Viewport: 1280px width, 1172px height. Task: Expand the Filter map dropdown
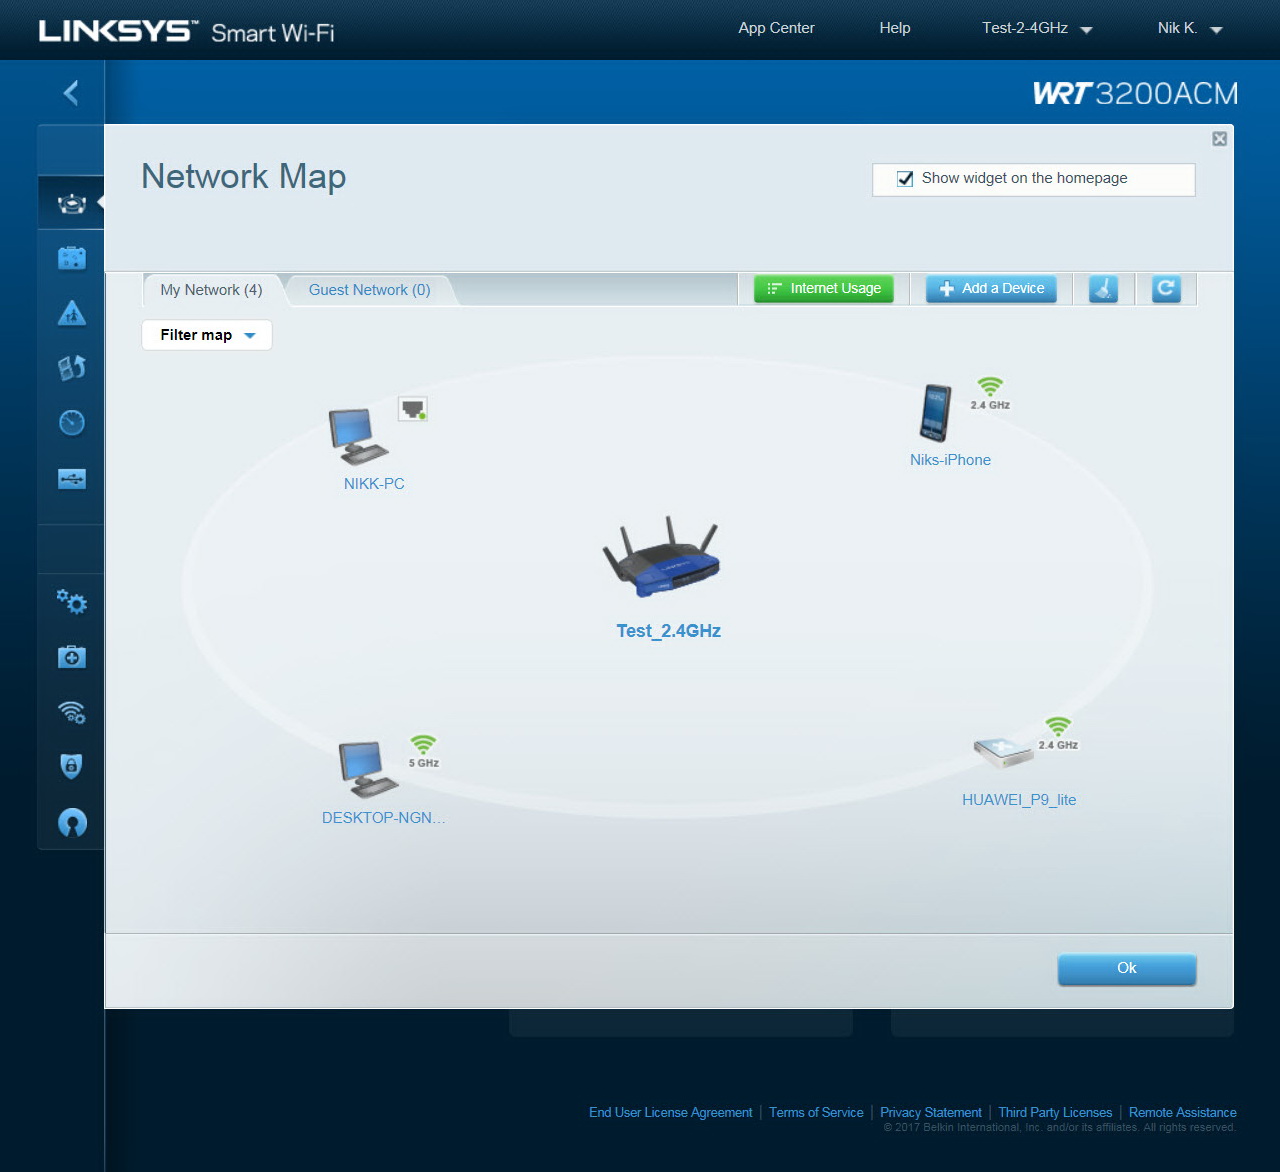pos(207,335)
